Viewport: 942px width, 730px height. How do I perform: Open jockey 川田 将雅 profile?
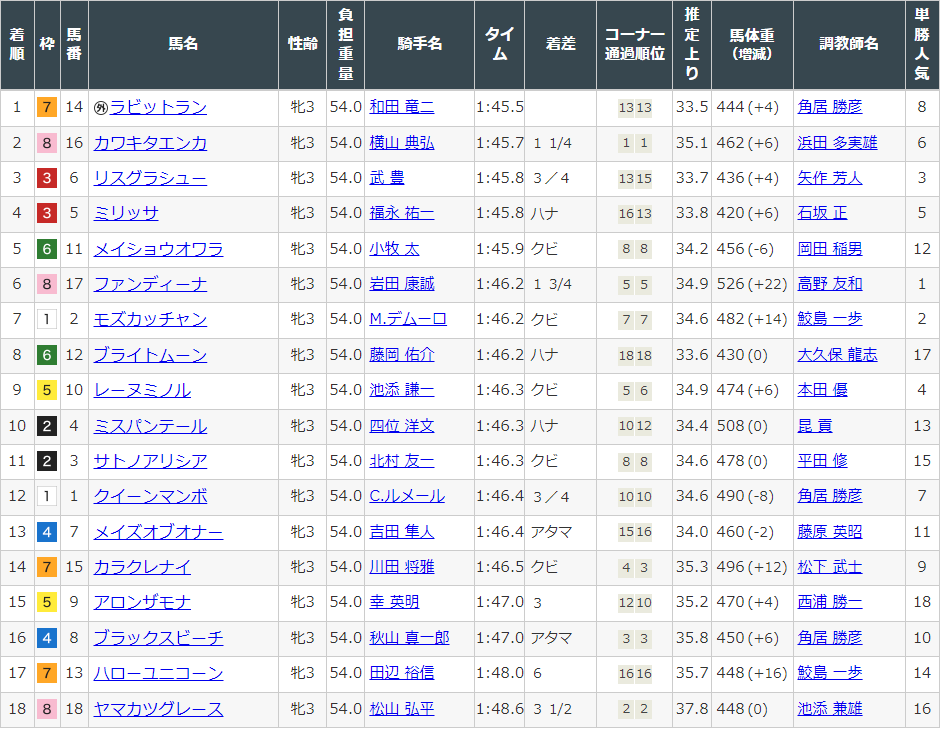[401, 567]
